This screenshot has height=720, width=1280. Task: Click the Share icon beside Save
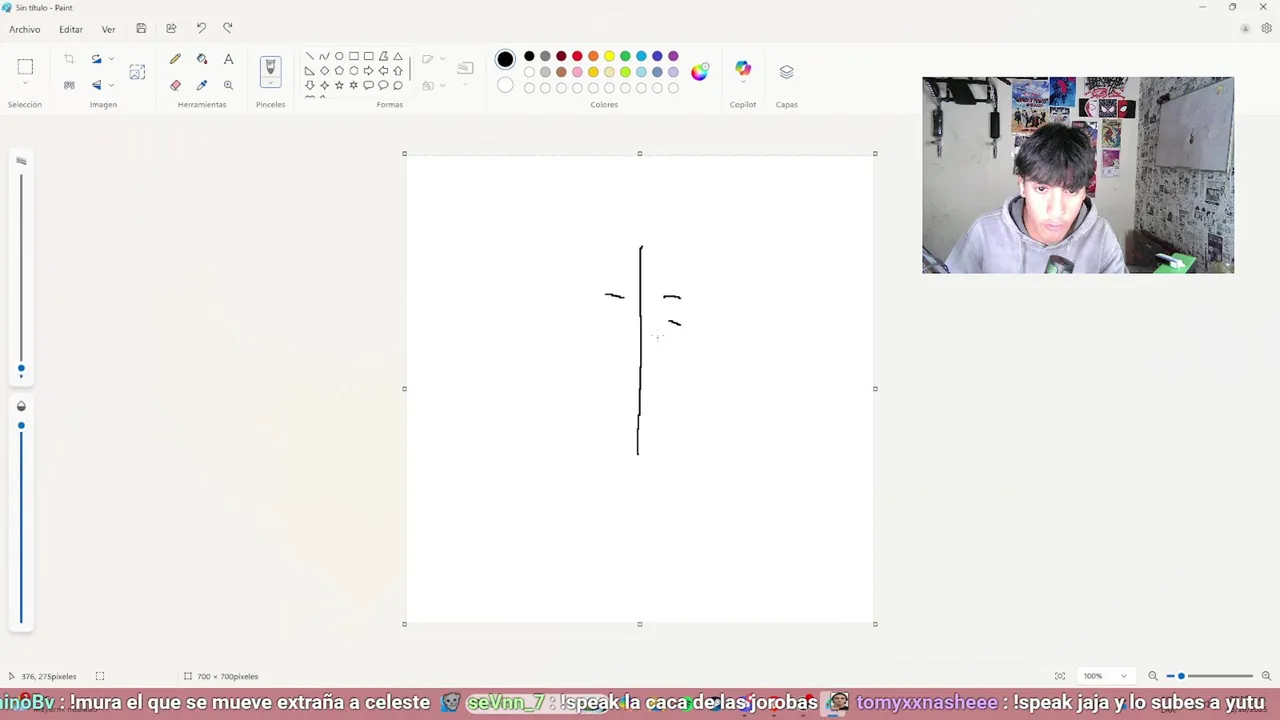171,28
